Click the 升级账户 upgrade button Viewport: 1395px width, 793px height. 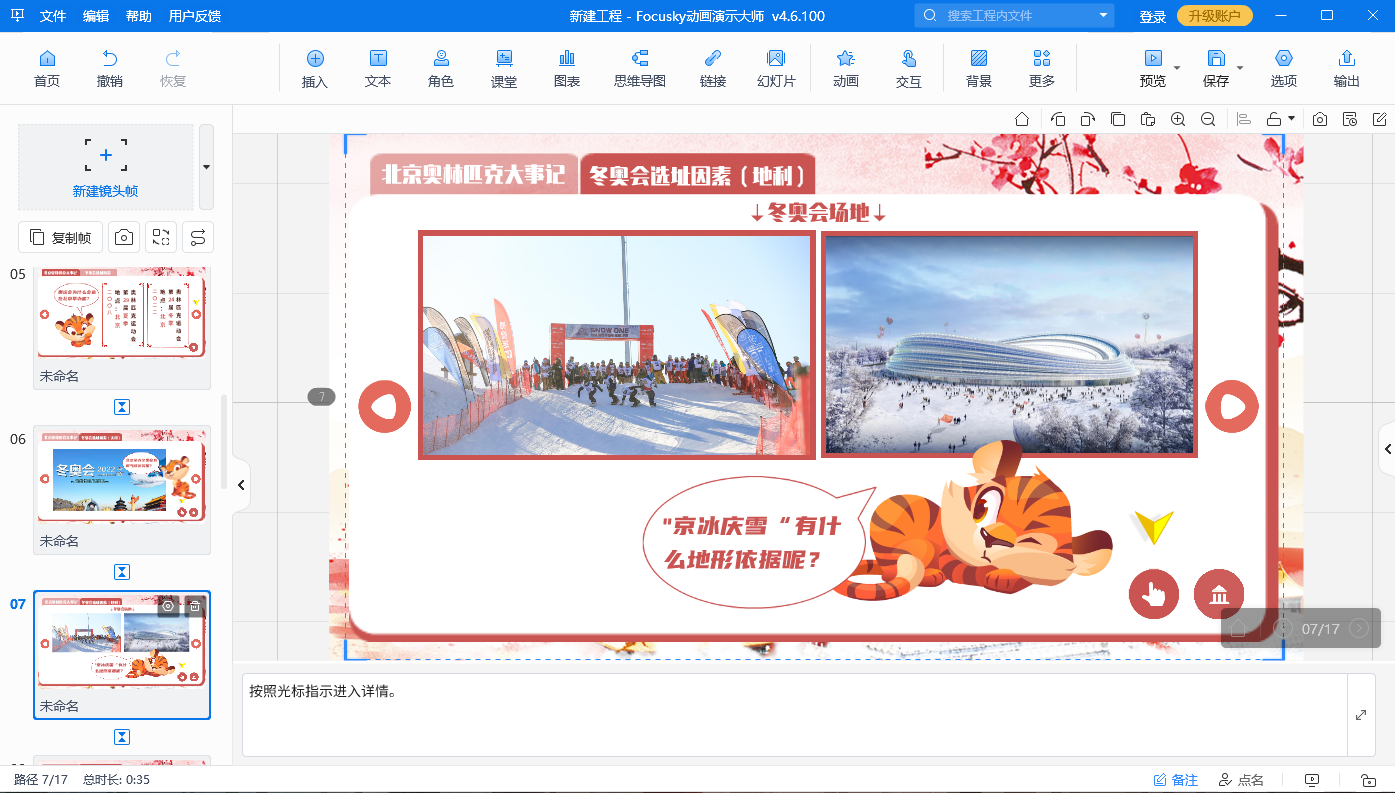[x=1215, y=16]
